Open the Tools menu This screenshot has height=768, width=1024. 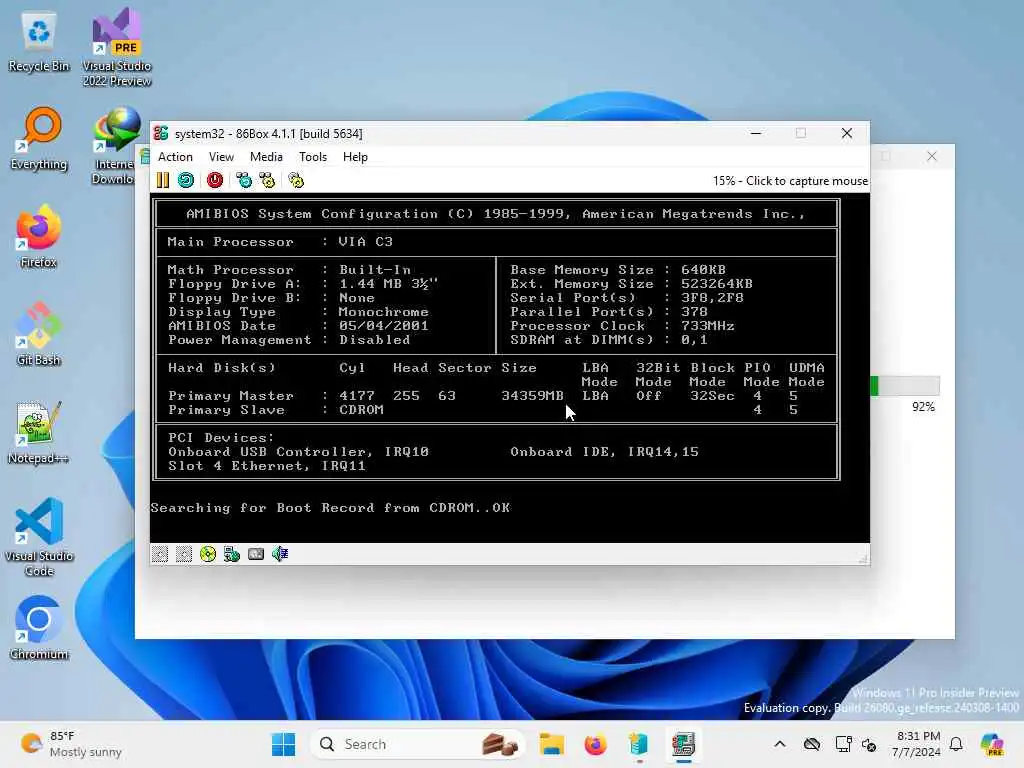pos(313,157)
